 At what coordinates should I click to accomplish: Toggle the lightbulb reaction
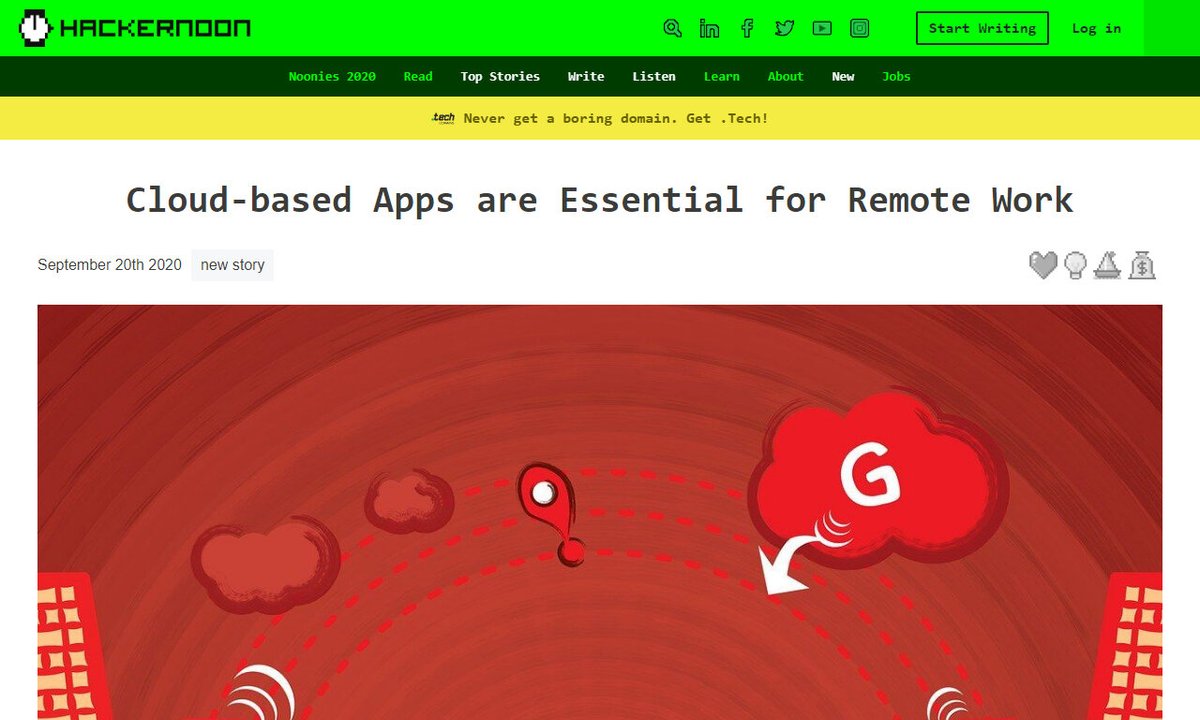(x=1076, y=265)
